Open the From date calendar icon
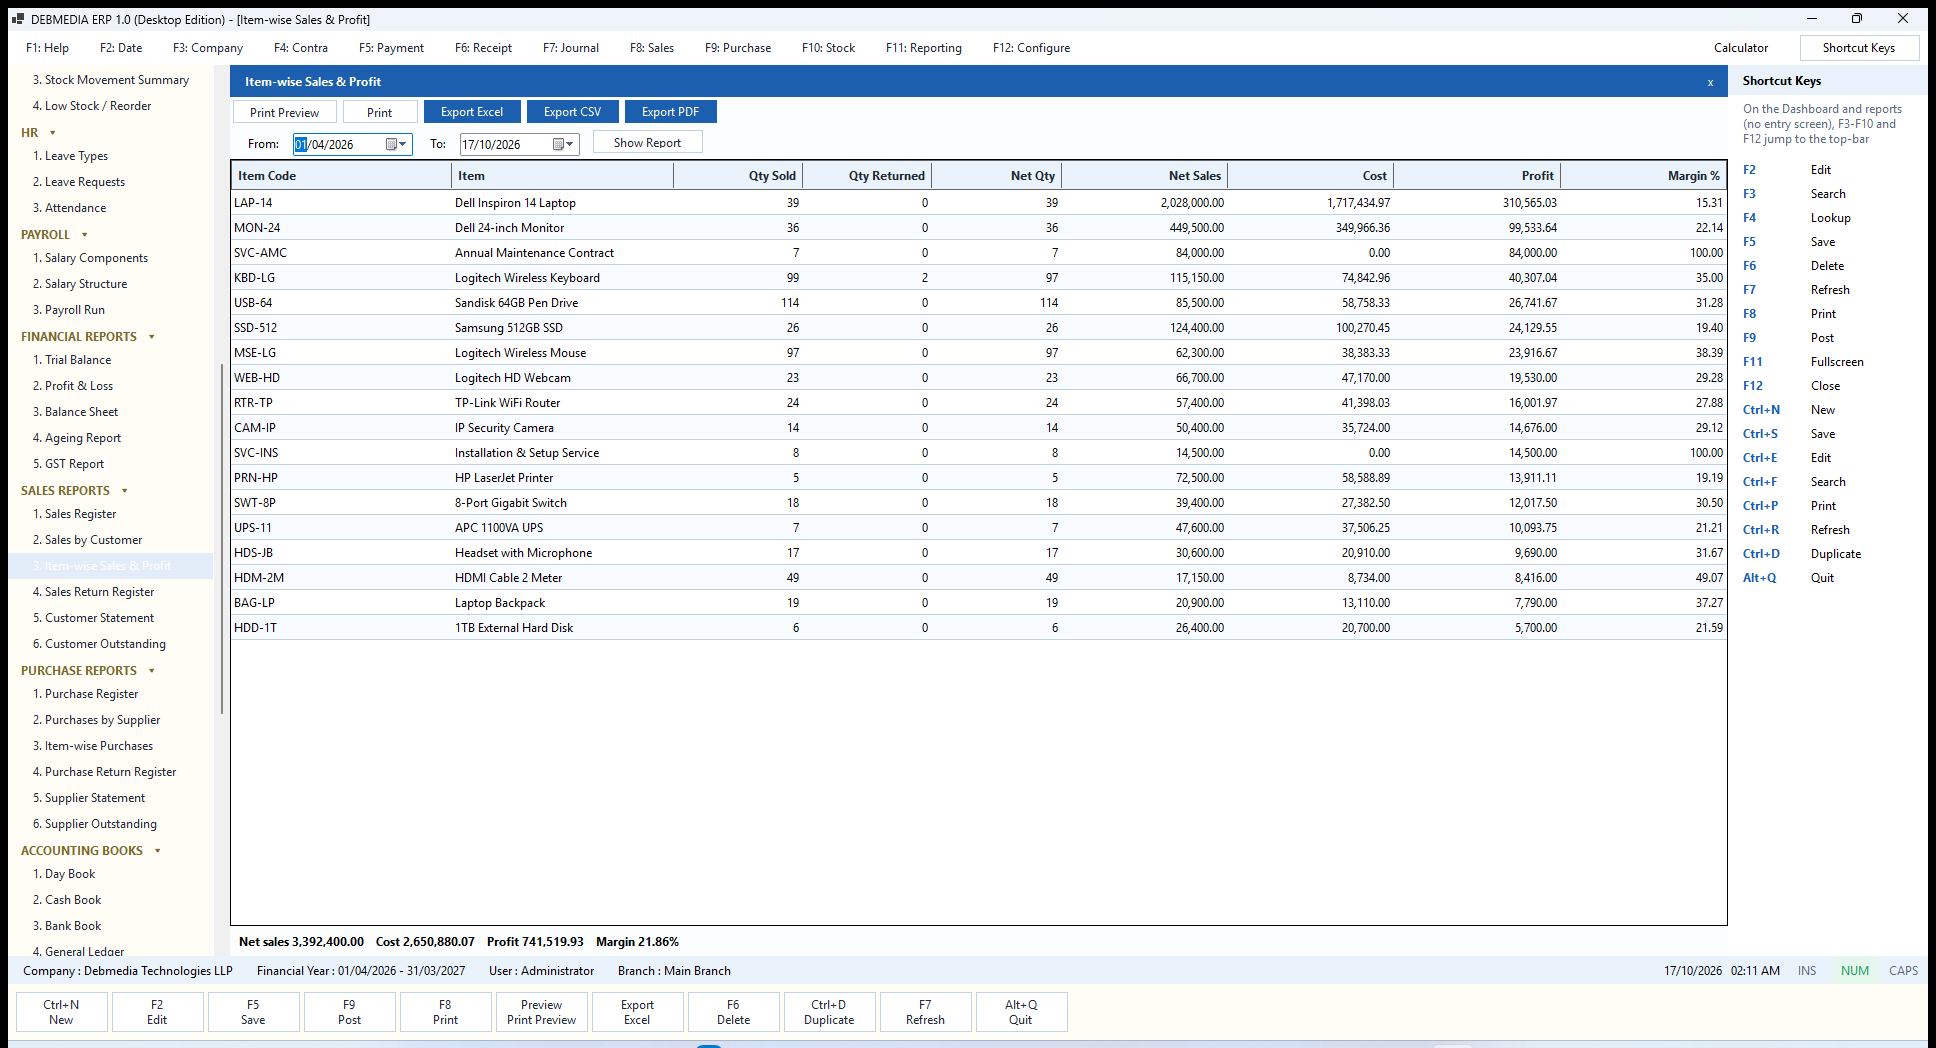Image resolution: width=1936 pixels, height=1048 pixels. pyautogui.click(x=392, y=144)
